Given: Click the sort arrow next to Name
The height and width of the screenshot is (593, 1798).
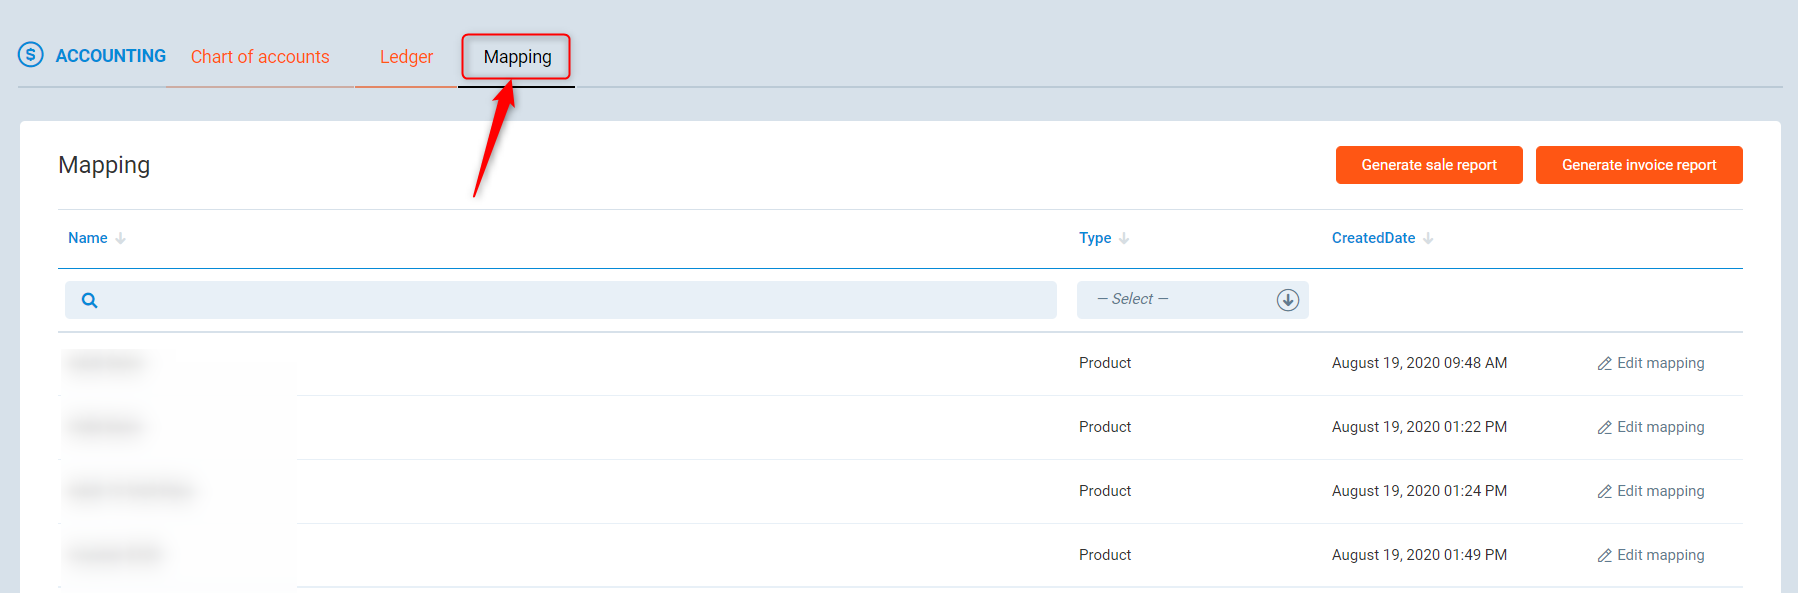Looking at the screenshot, I should 121,238.
